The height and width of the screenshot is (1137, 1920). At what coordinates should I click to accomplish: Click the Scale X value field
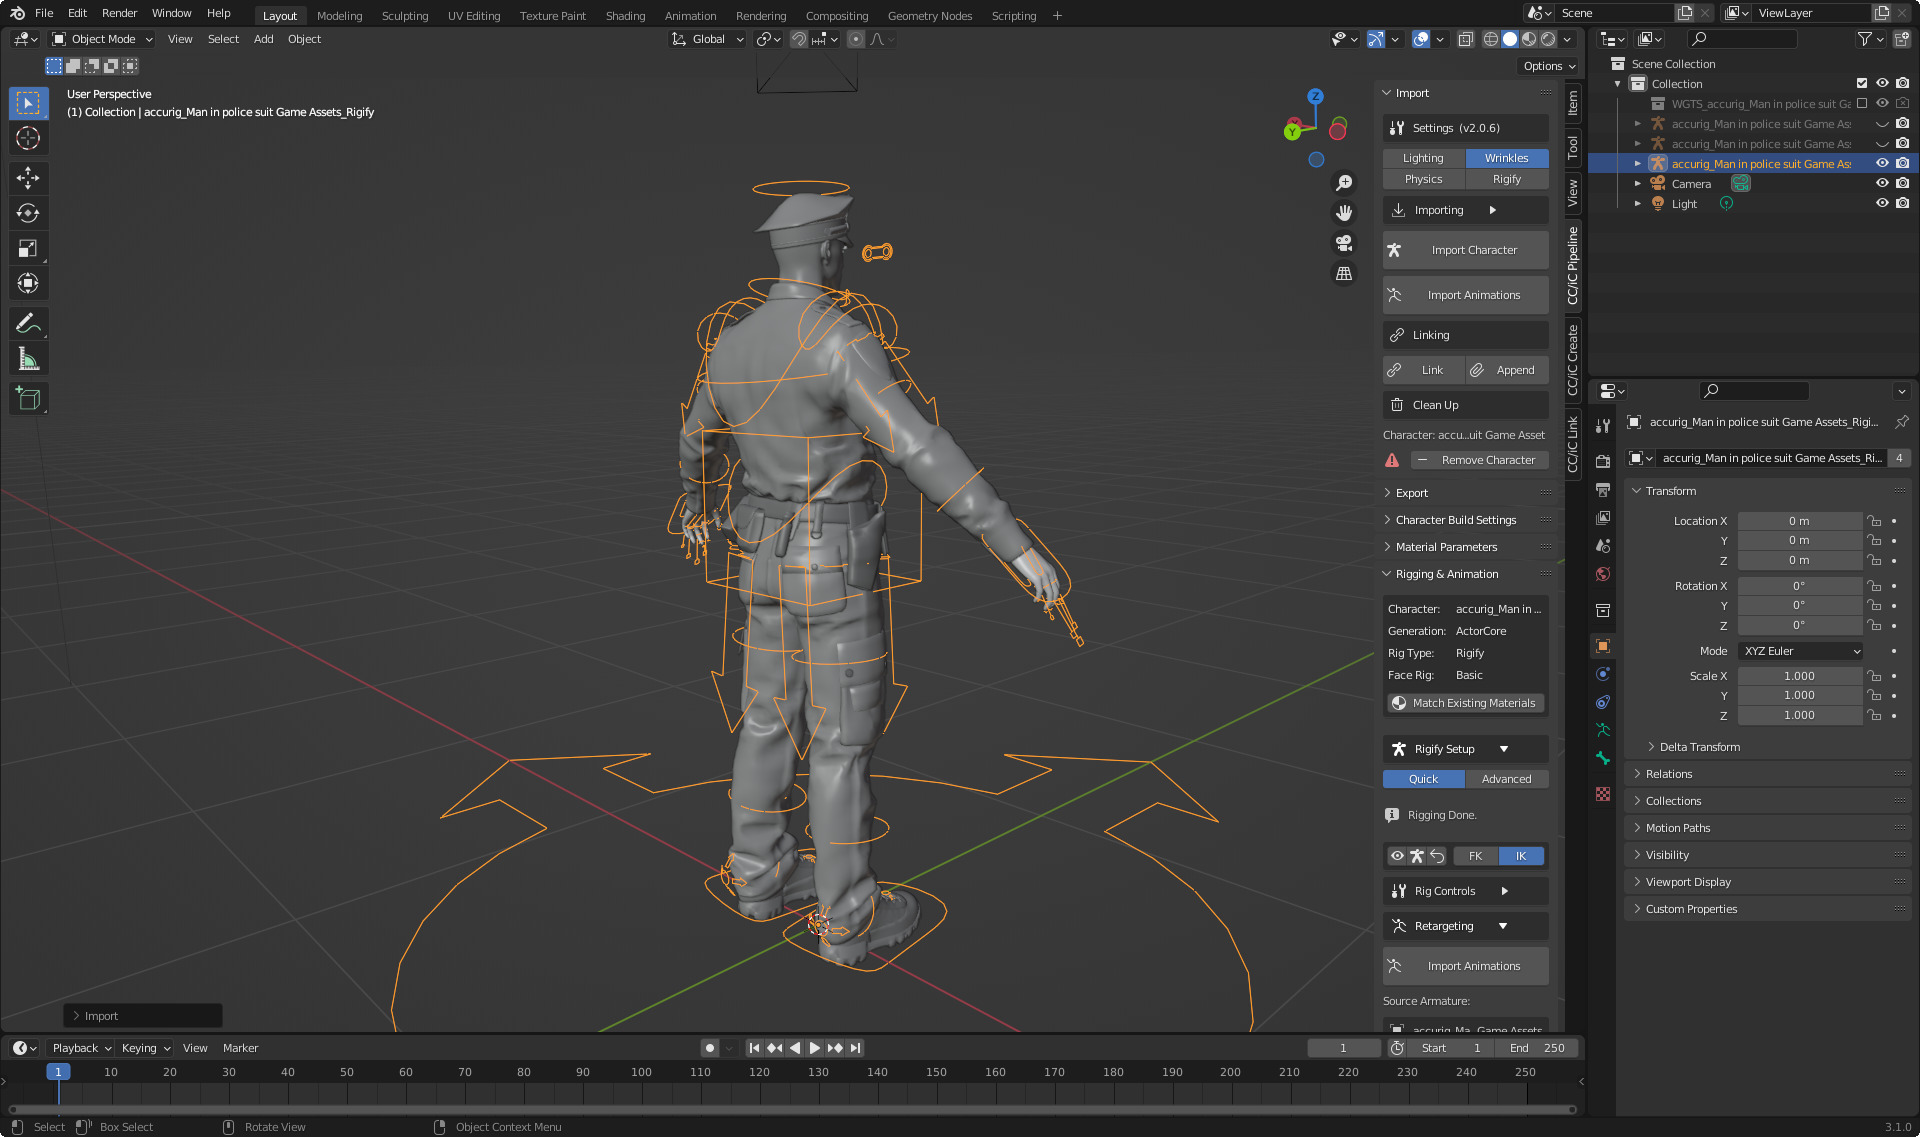(1800, 676)
